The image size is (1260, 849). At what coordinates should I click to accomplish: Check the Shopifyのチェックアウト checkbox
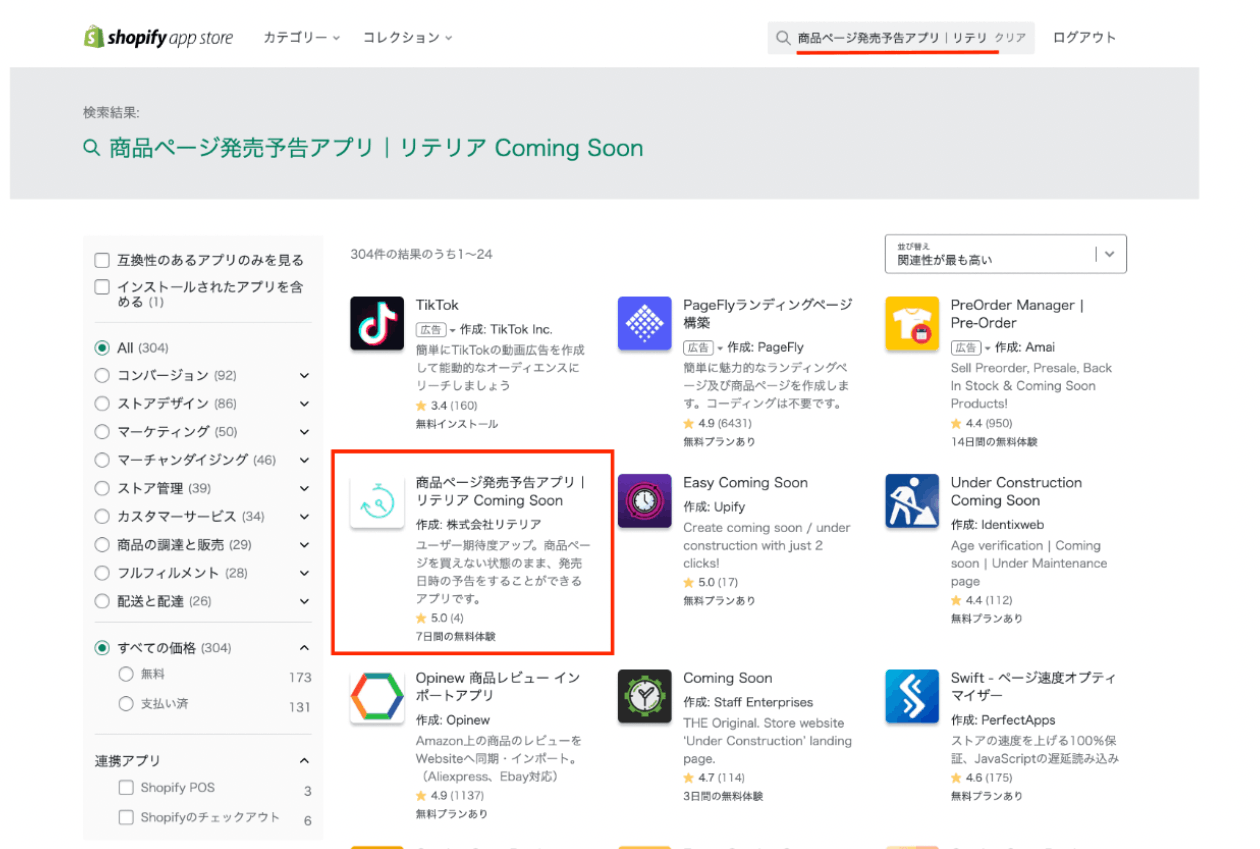coord(126,818)
